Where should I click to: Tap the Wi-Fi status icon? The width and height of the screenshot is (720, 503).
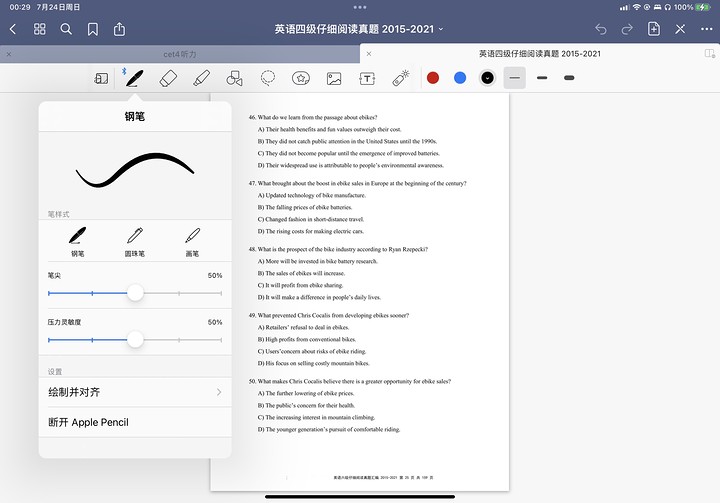pyautogui.click(x=636, y=7)
